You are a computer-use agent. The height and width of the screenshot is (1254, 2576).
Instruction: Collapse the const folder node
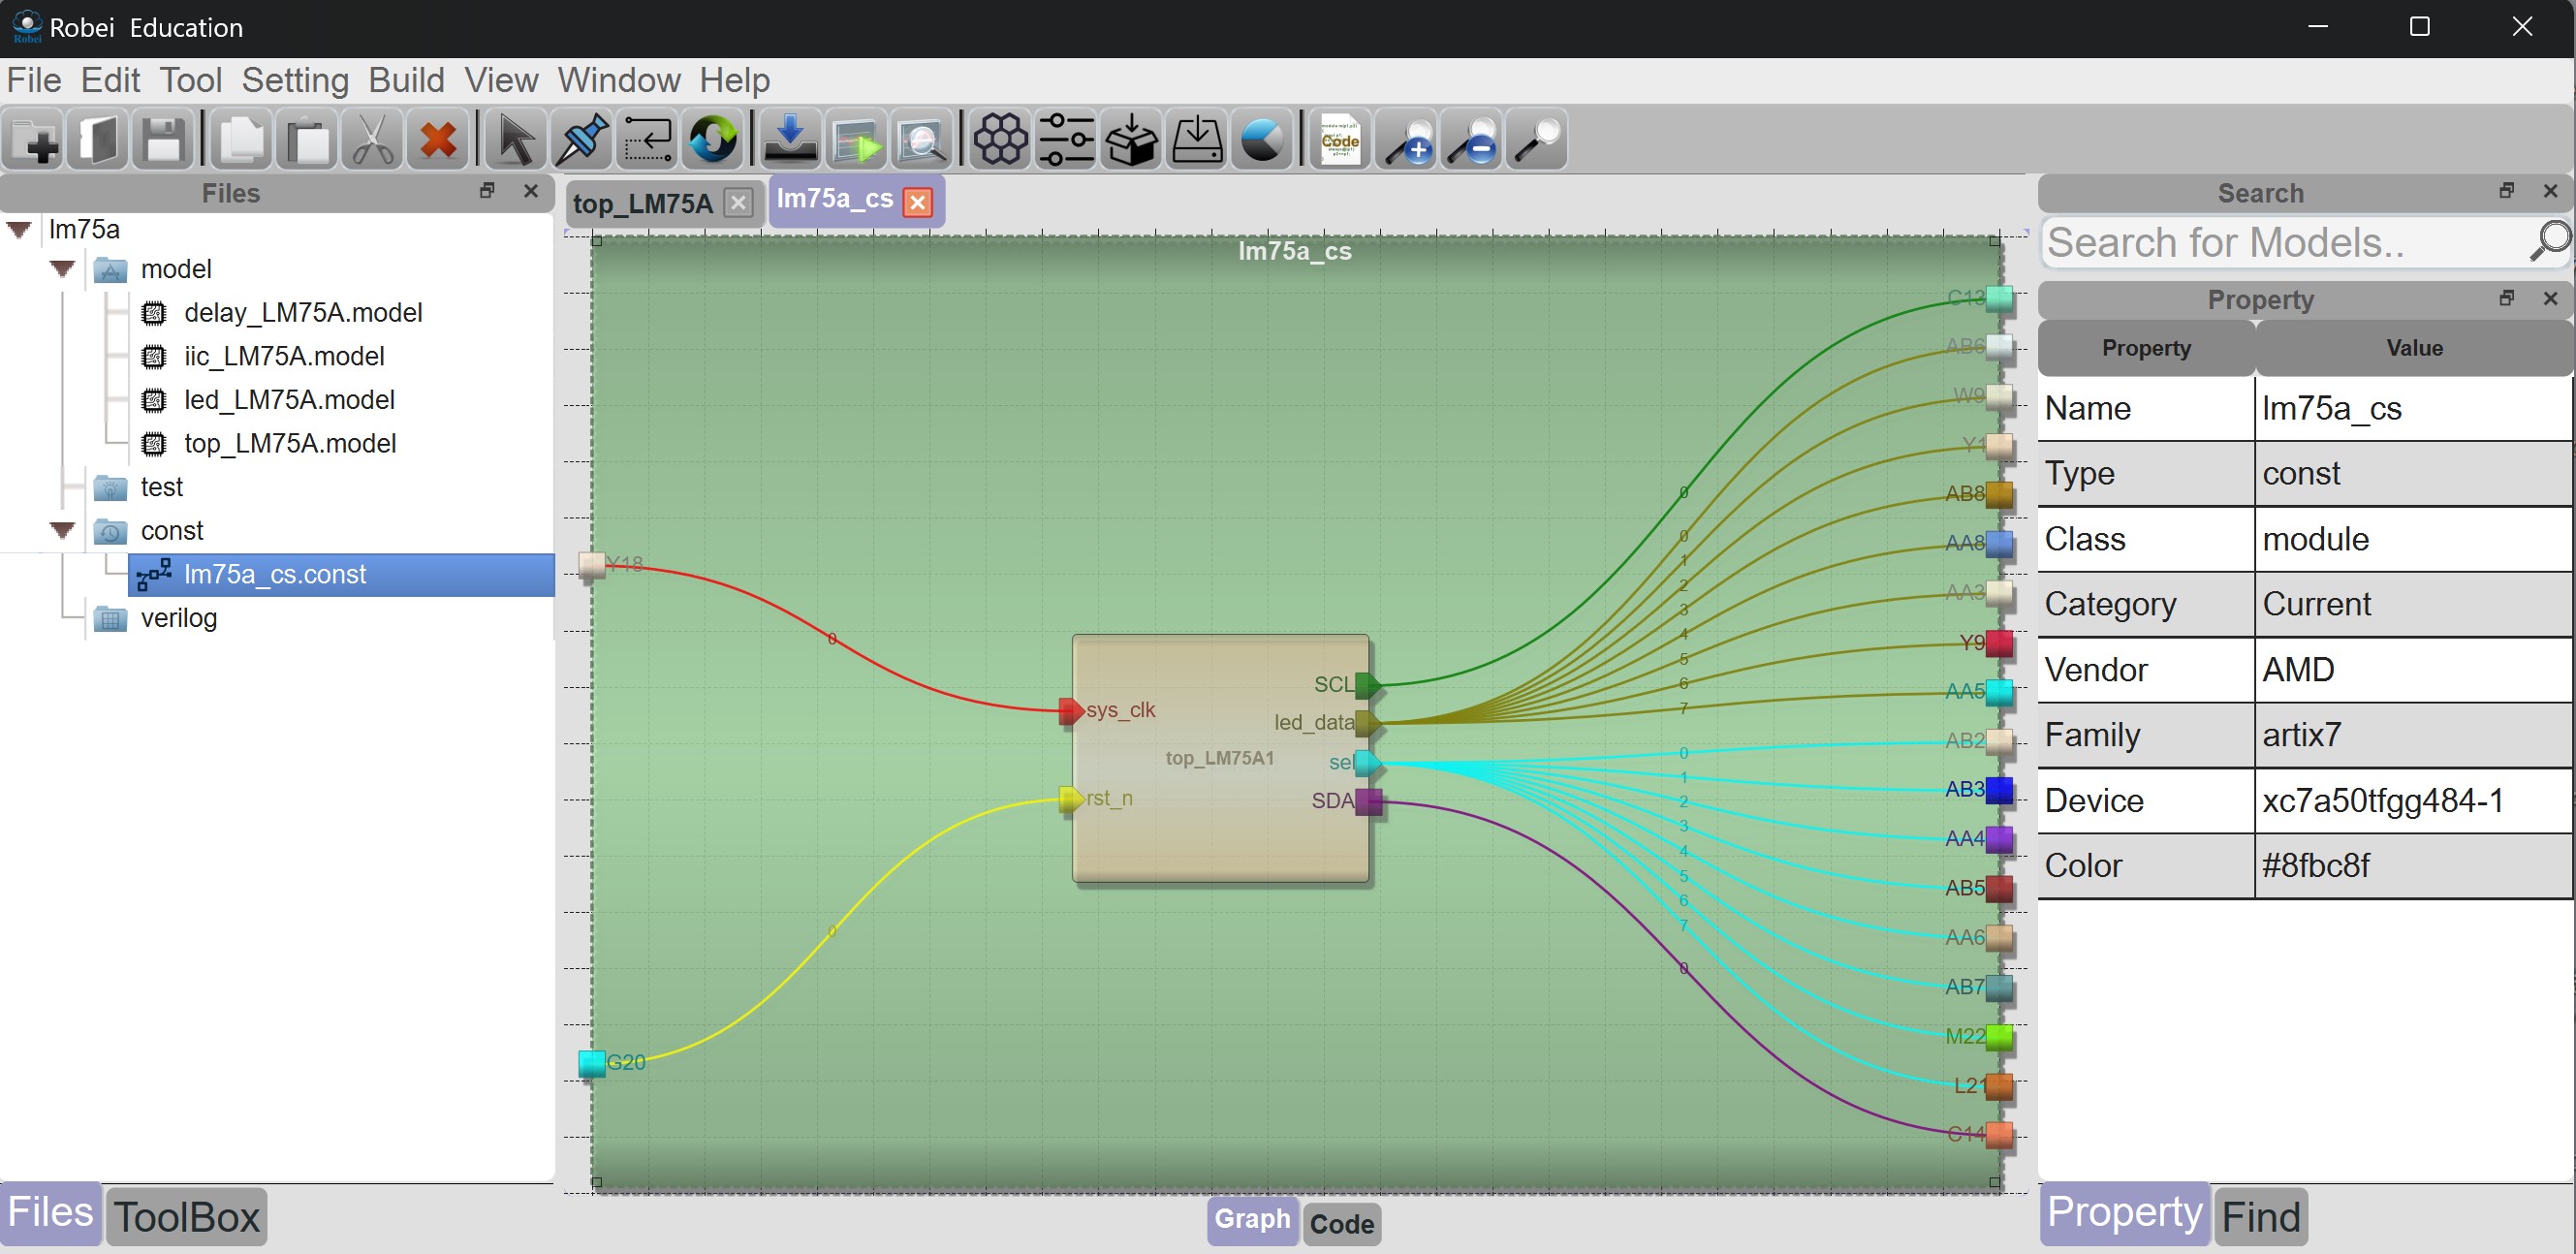(62, 530)
